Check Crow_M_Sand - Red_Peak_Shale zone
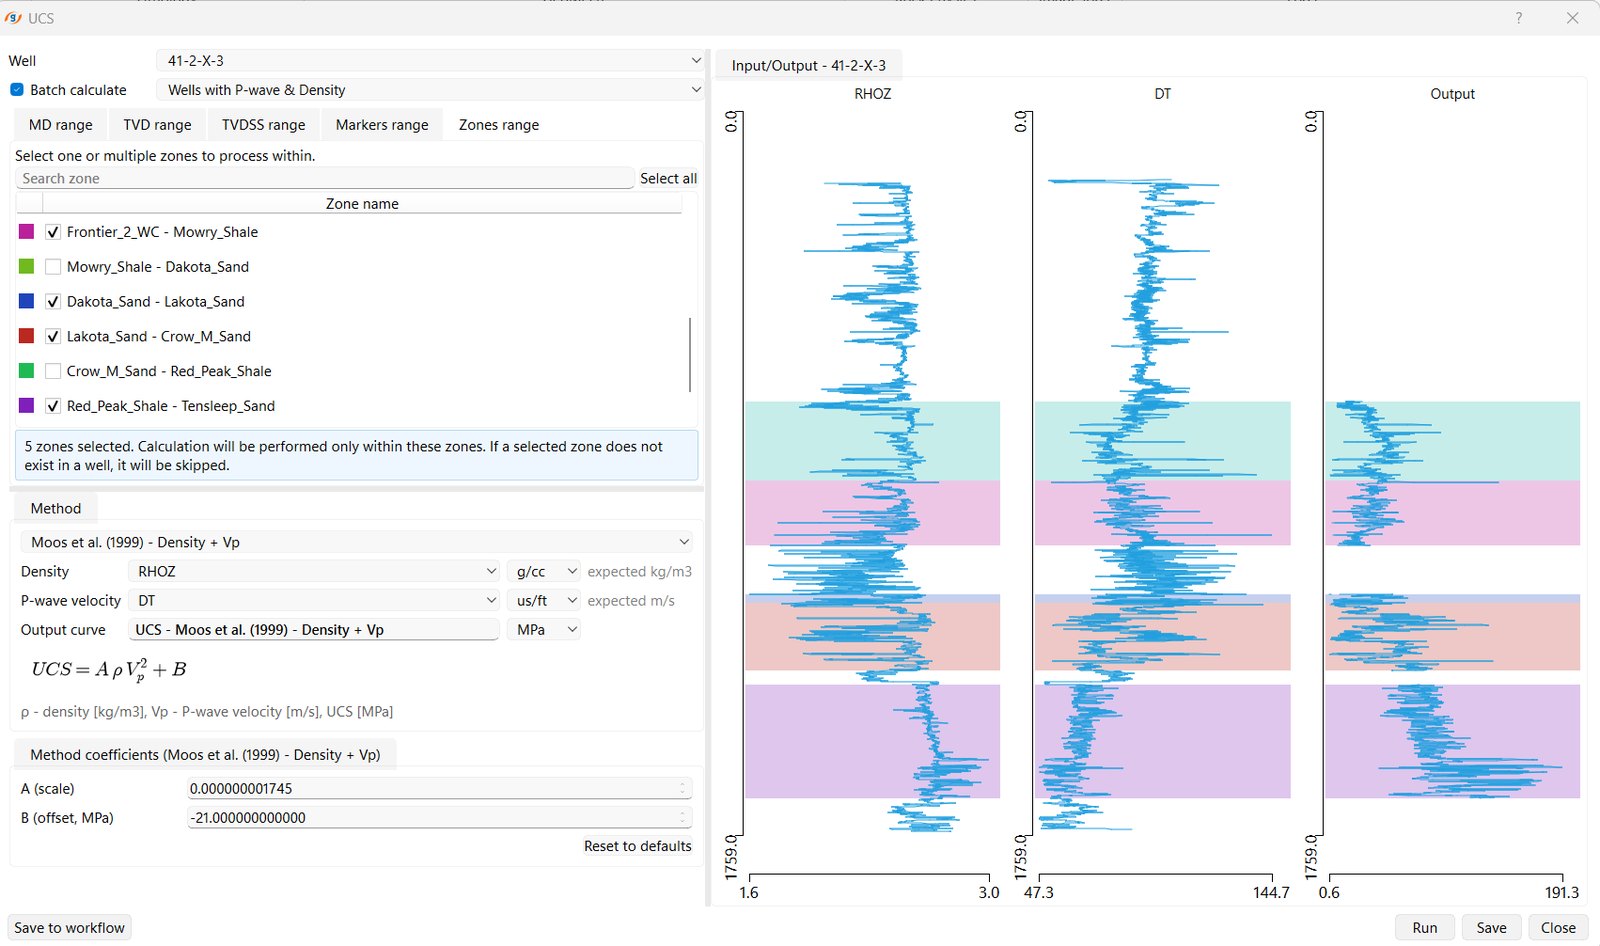 click(x=53, y=371)
